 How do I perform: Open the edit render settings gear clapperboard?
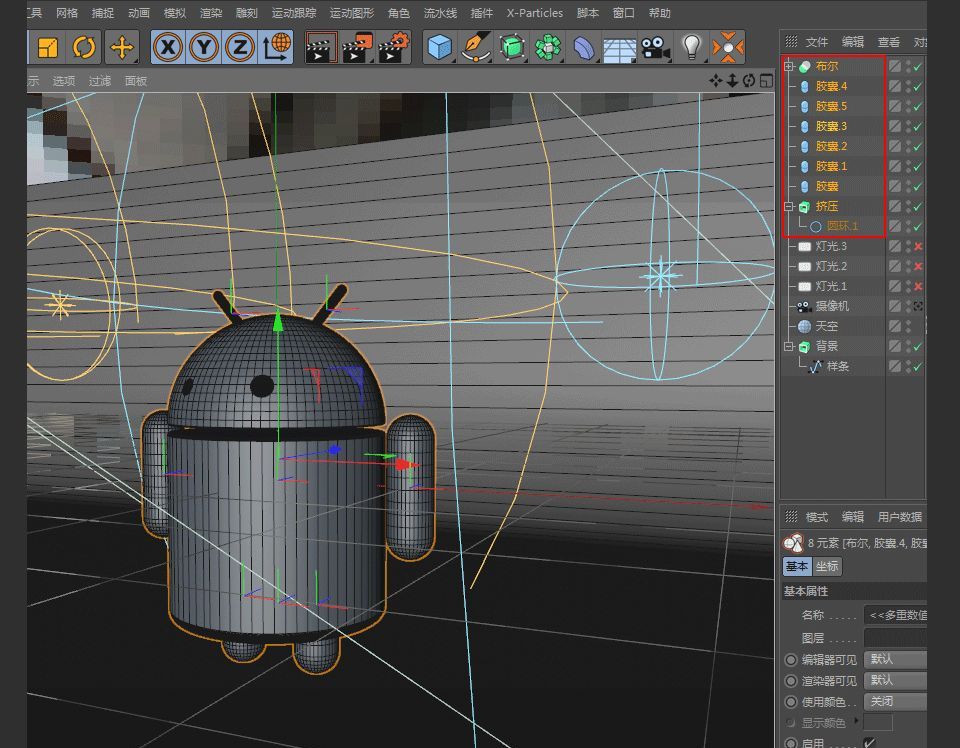pyautogui.click(x=394, y=47)
